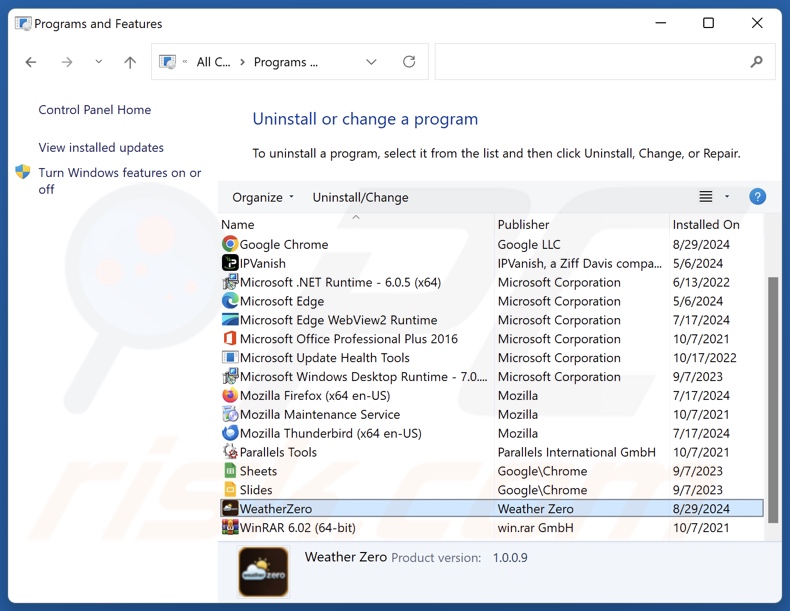Screen dimensions: 790x611
Task: Go up one level with up arrow
Action: [130, 62]
